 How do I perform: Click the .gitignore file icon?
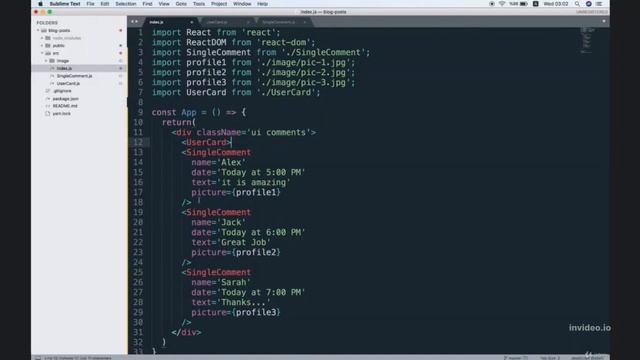click(48, 91)
